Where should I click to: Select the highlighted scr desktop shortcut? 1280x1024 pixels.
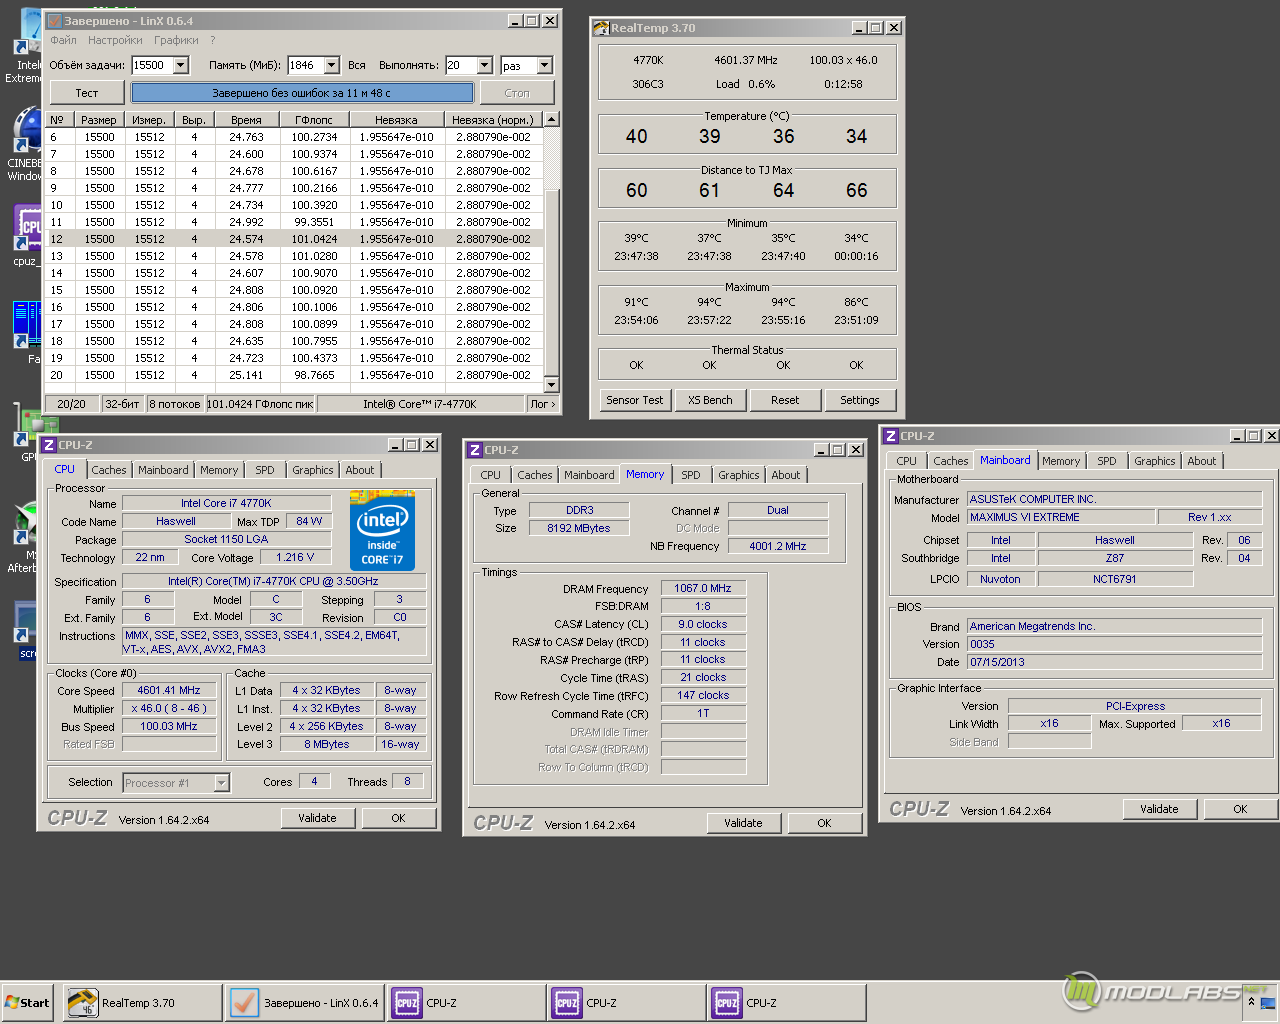click(26, 630)
